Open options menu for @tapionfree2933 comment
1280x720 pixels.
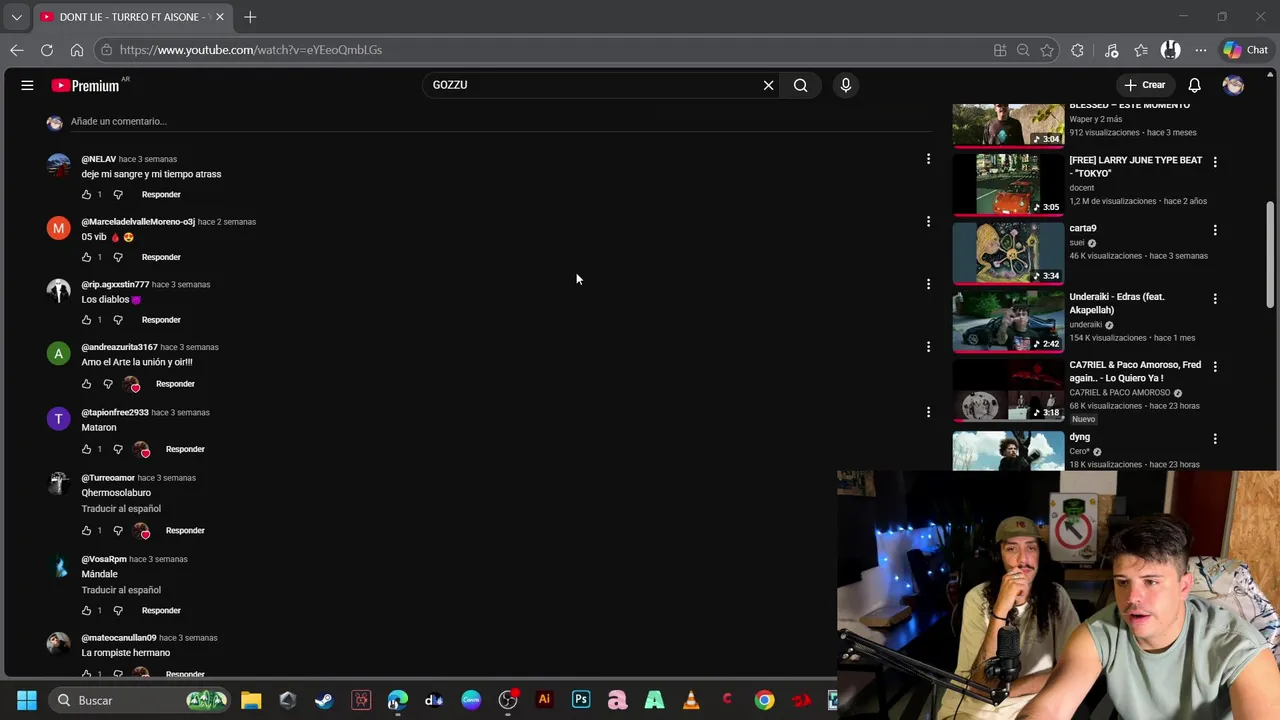(928, 412)
